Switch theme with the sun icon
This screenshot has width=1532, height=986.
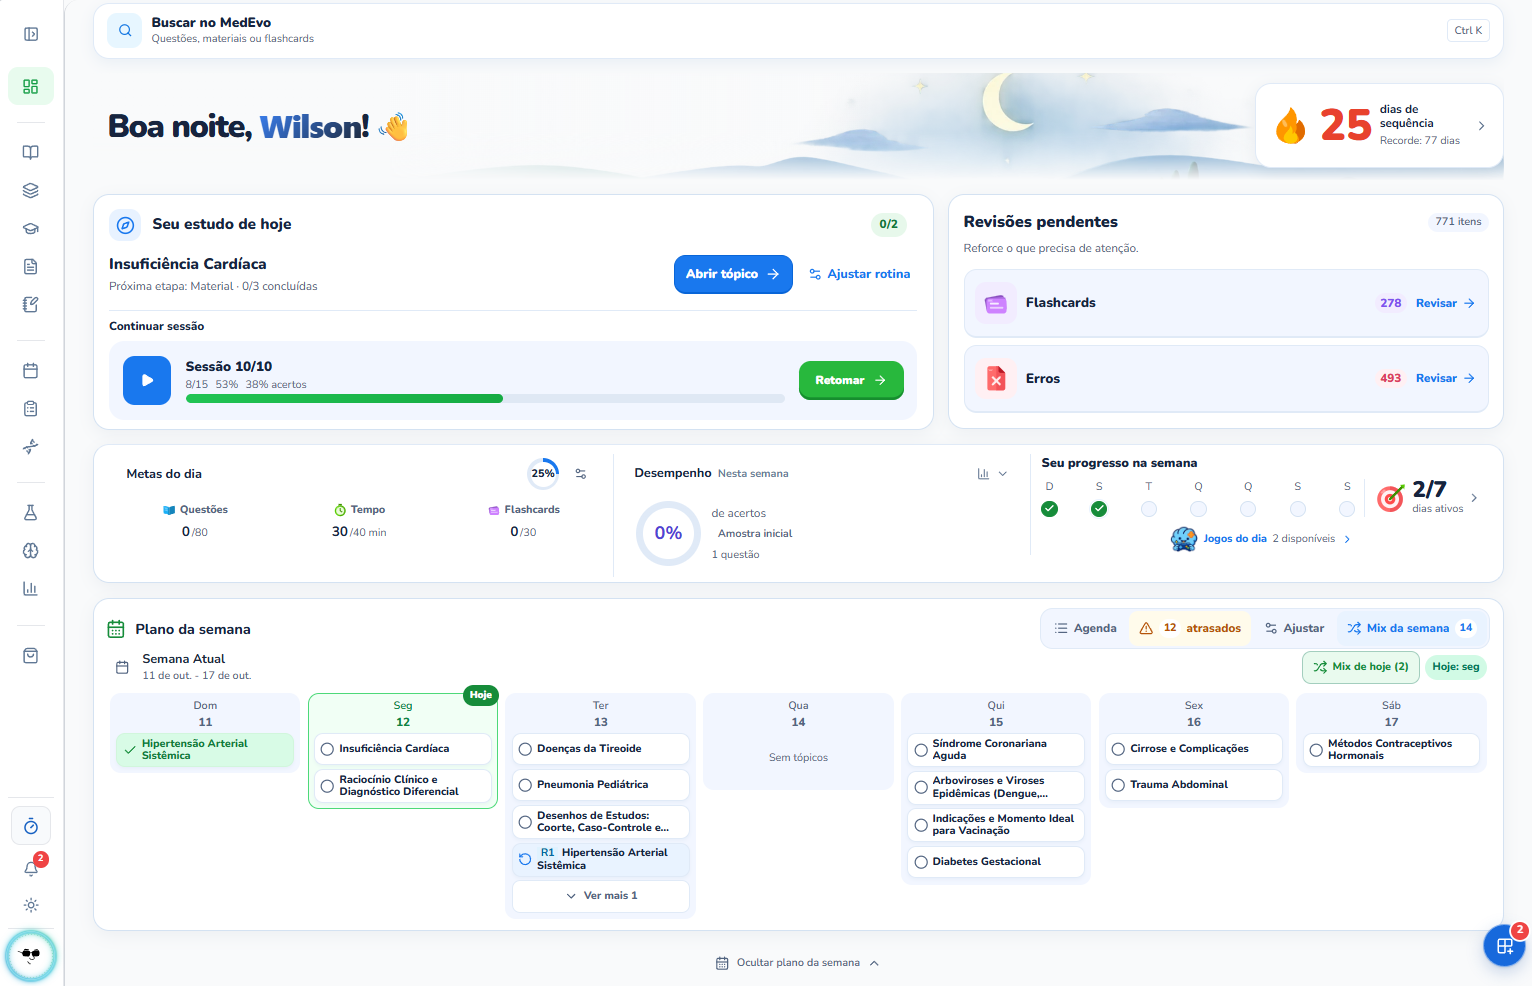pyautogui.click(x=31, y=905)
